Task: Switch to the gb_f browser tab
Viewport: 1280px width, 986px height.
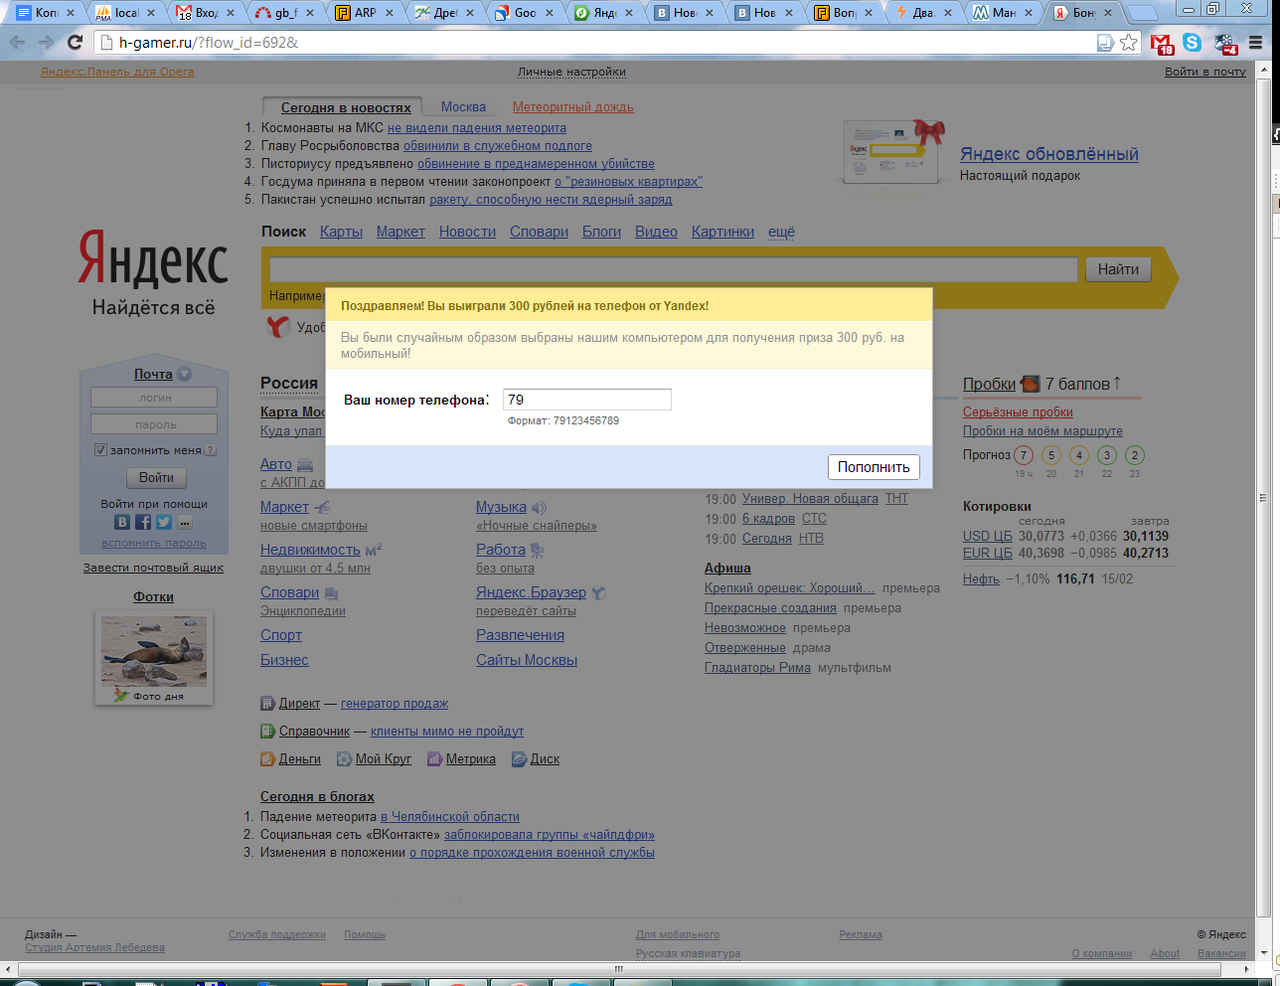Action: click(x=285, y=13)
